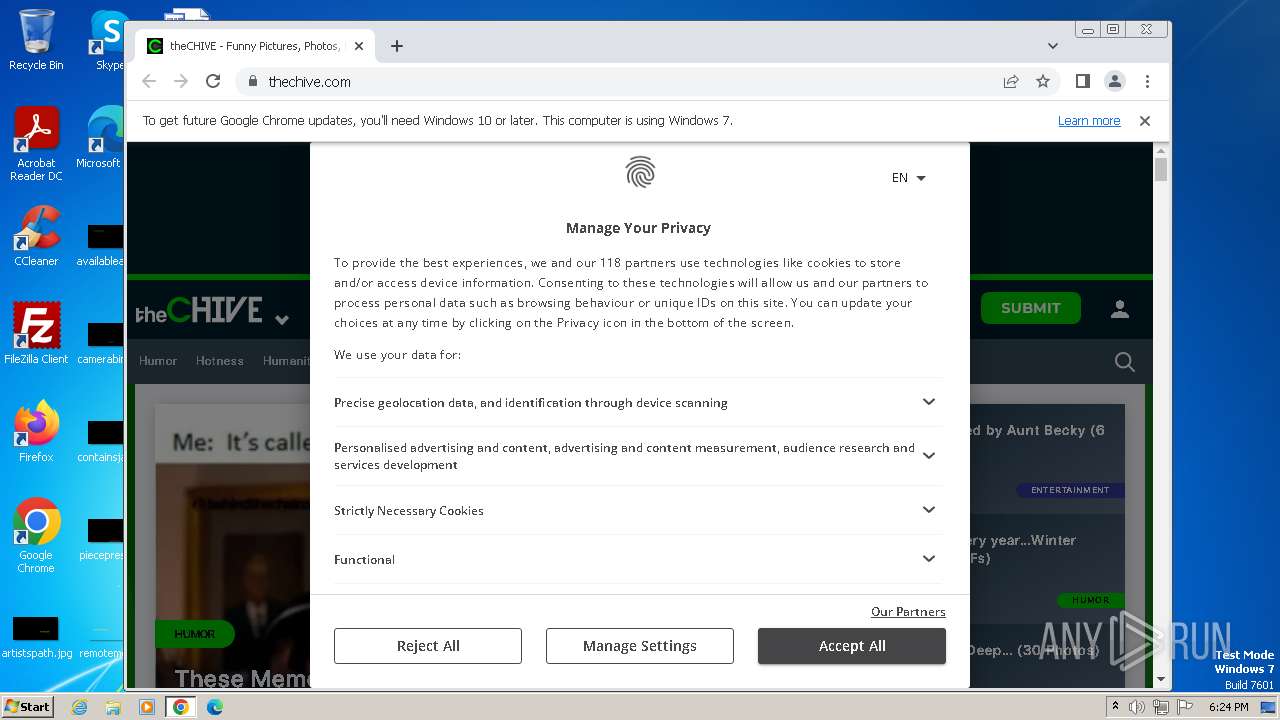Toggle the Chrome side panel icon

tap(1082, 81)
